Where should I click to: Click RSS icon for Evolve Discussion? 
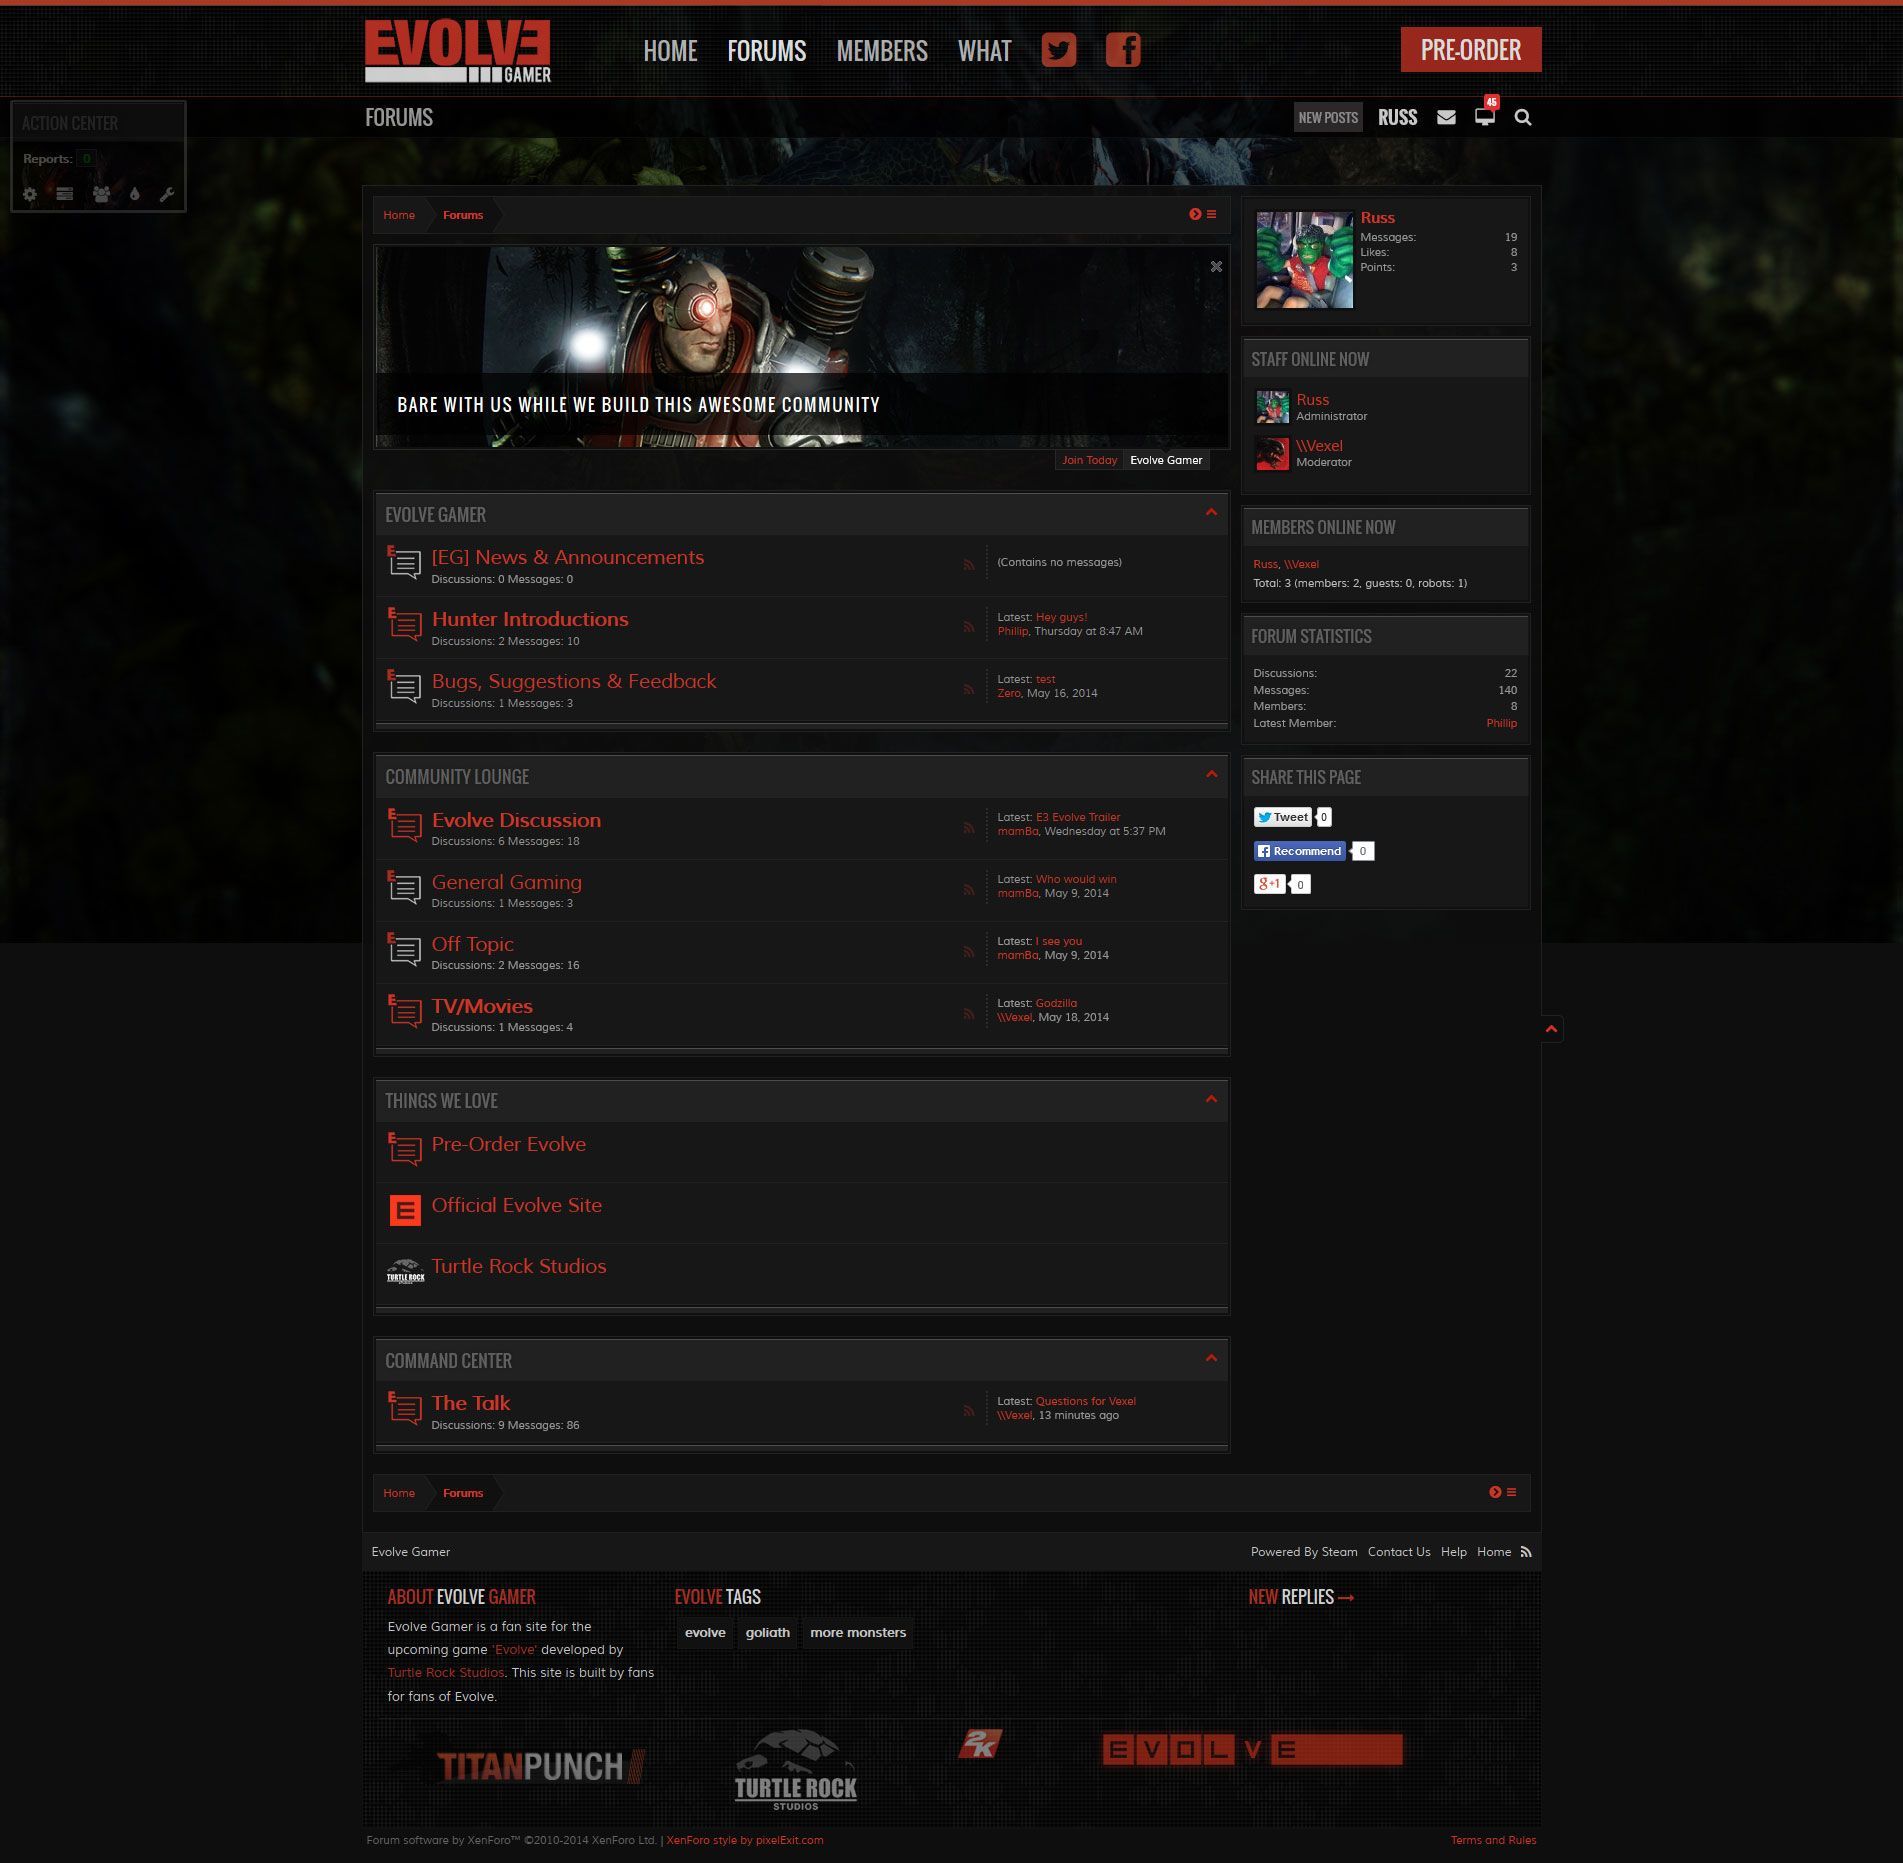pyautogui.click(x=968, y=828)
